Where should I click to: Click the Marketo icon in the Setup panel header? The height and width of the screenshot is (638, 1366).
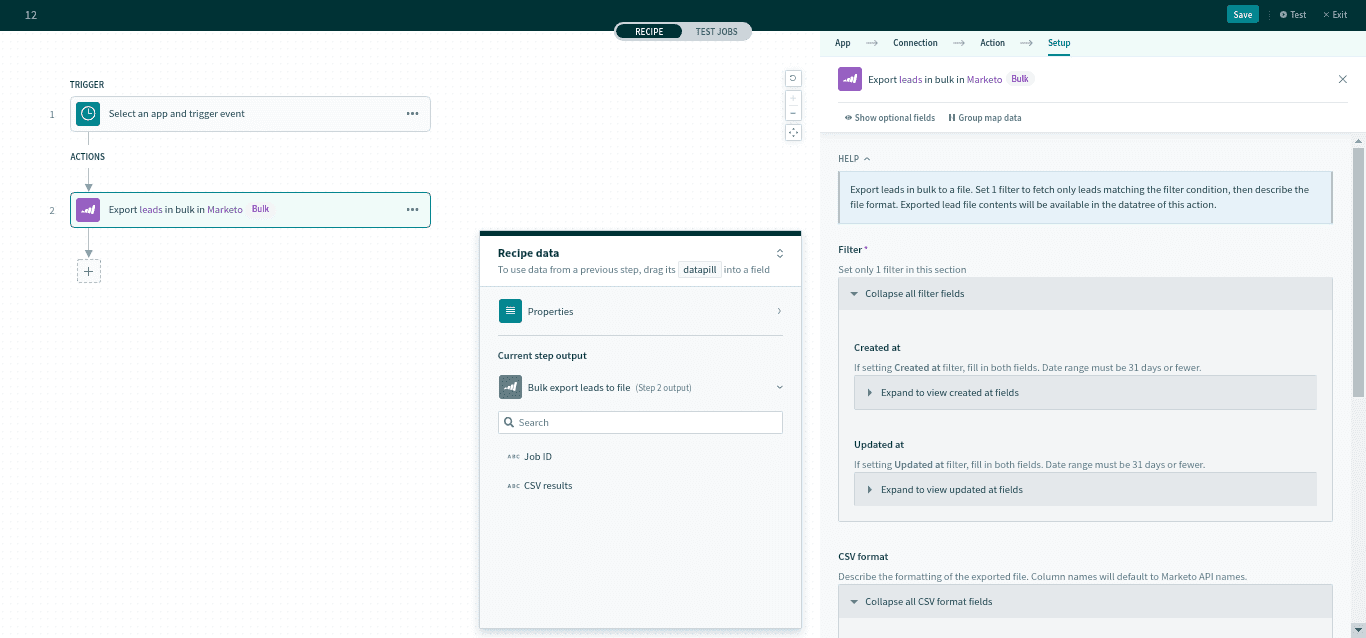tap(849, 78)
